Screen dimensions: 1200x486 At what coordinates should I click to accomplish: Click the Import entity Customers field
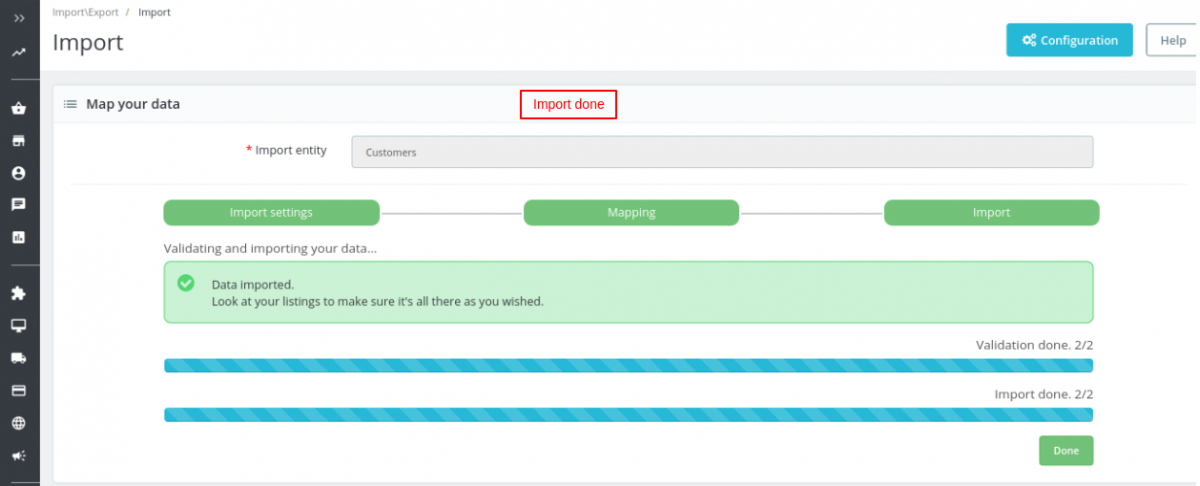pos(722,152)
